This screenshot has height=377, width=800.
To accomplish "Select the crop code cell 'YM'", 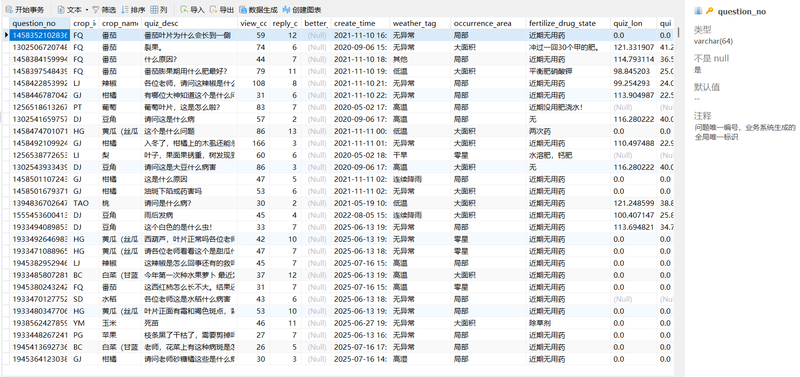I will (x=85, y=323).
